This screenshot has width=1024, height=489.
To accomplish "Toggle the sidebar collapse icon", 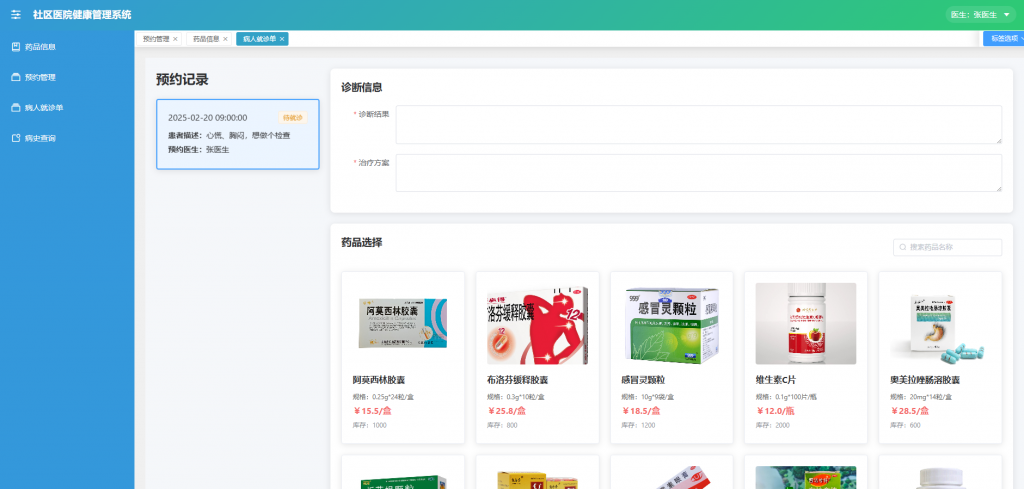I will [16, 14].
